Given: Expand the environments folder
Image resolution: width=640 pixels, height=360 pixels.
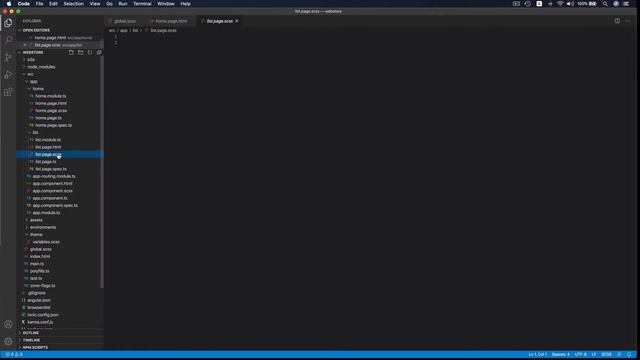Looking at the screenshot, I should pos(43,227).
